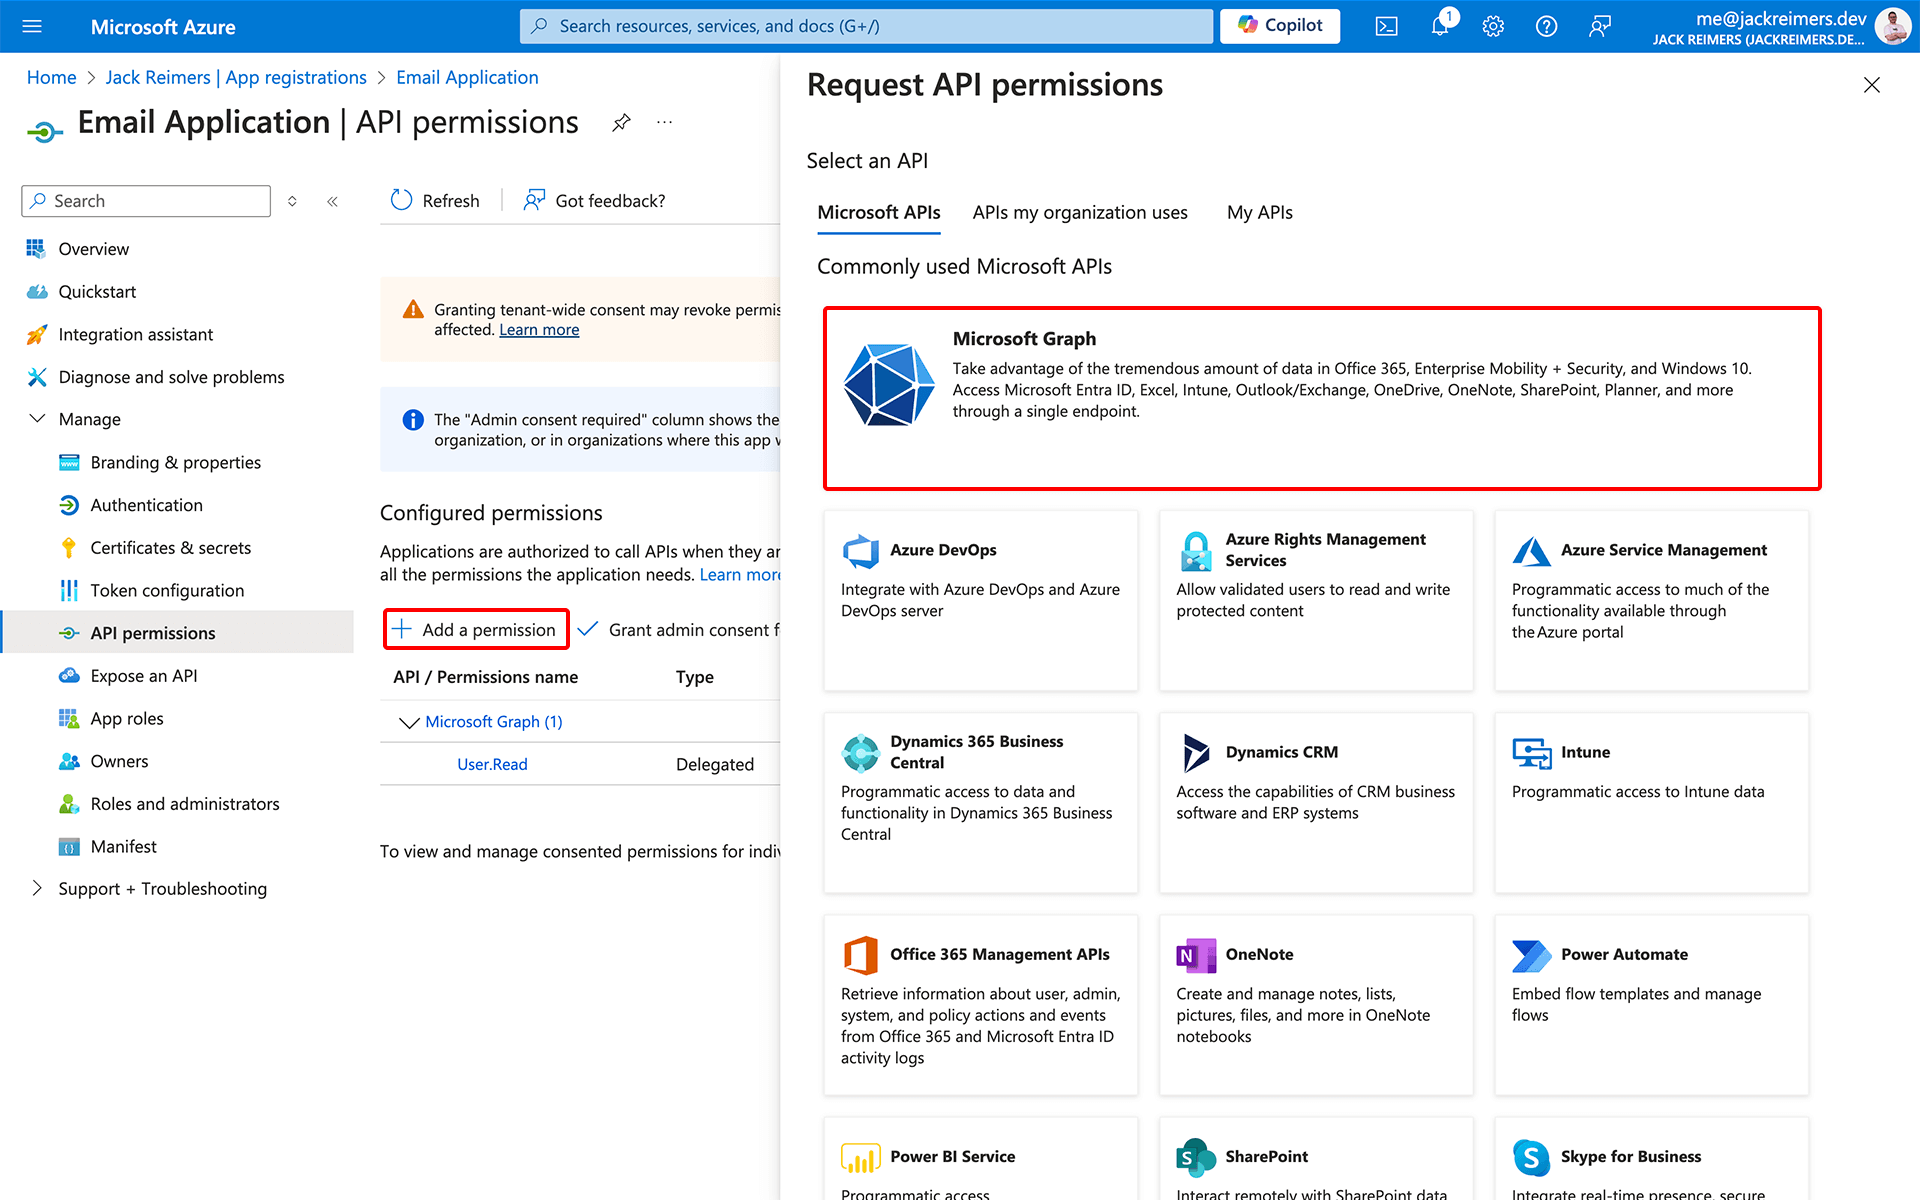
Task: Select the Power Automate card
Action: pyautogui.click(x=1651, y=1005)
